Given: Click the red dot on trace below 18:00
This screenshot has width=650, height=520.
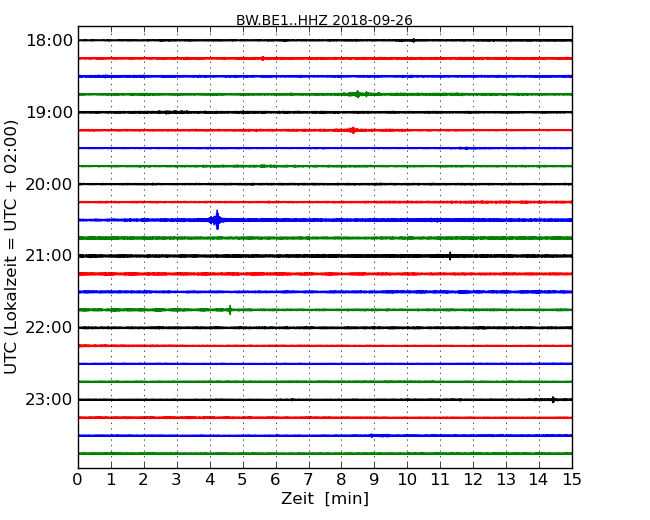Looking at the screenshot, I should (x=263, y=58).
